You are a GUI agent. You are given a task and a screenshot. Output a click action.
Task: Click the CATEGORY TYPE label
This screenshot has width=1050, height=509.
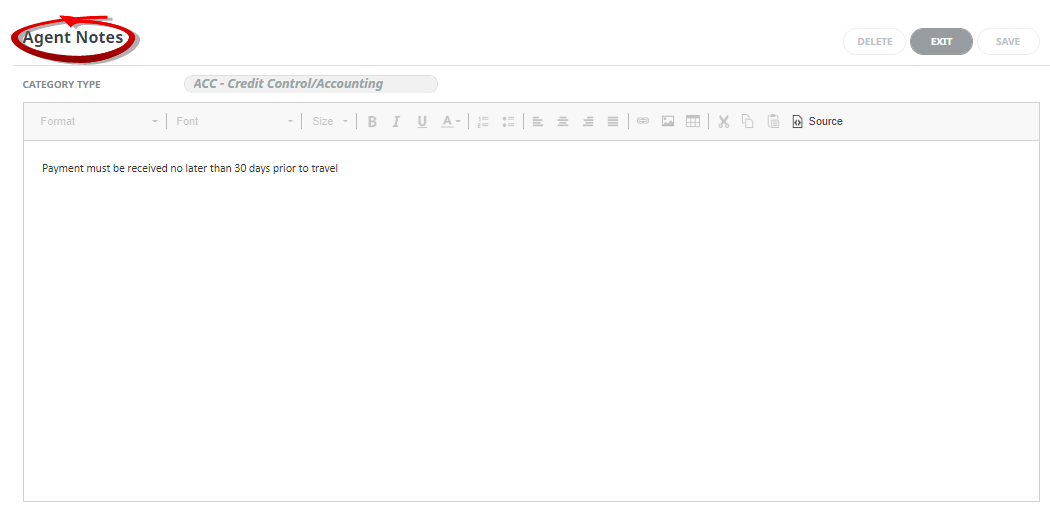coord(62,85)
